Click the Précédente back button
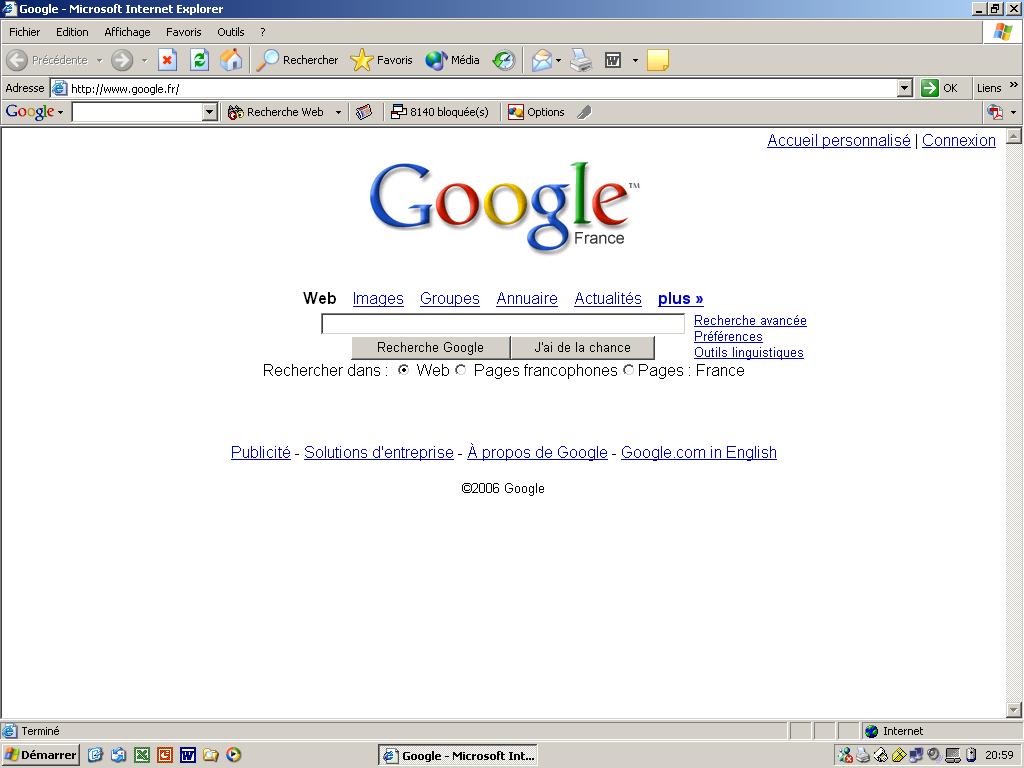 (48, 60)
